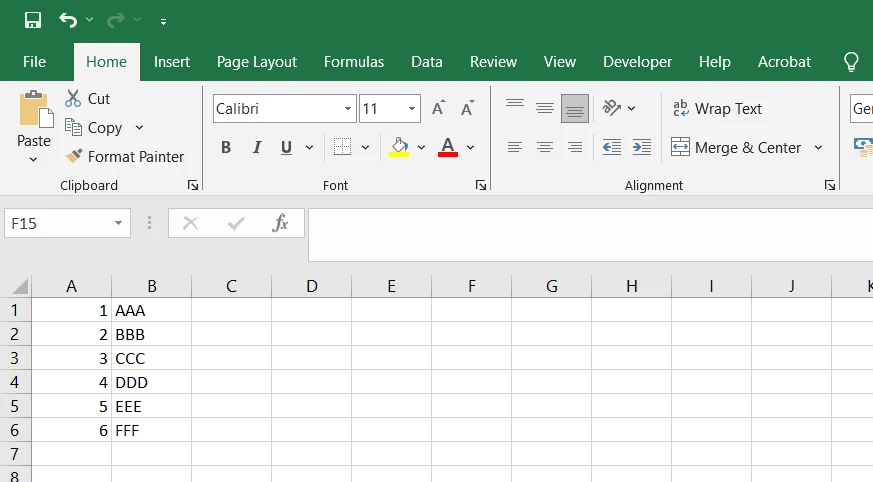Click the Undo arrow icon

click(68, 20)
